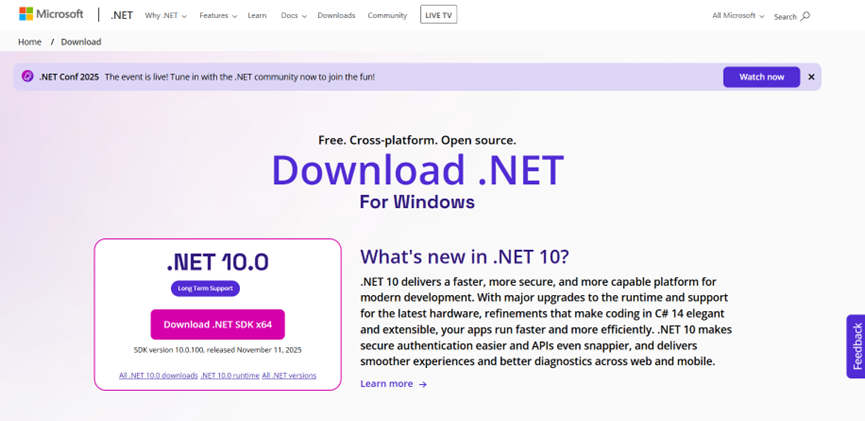Screen dimensions: 865x421
Task: Open the .NET home brand link
Action: point(121,15)
